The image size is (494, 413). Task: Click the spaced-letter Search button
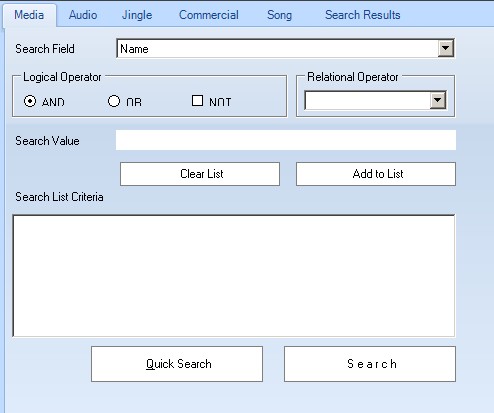point(370,364)
